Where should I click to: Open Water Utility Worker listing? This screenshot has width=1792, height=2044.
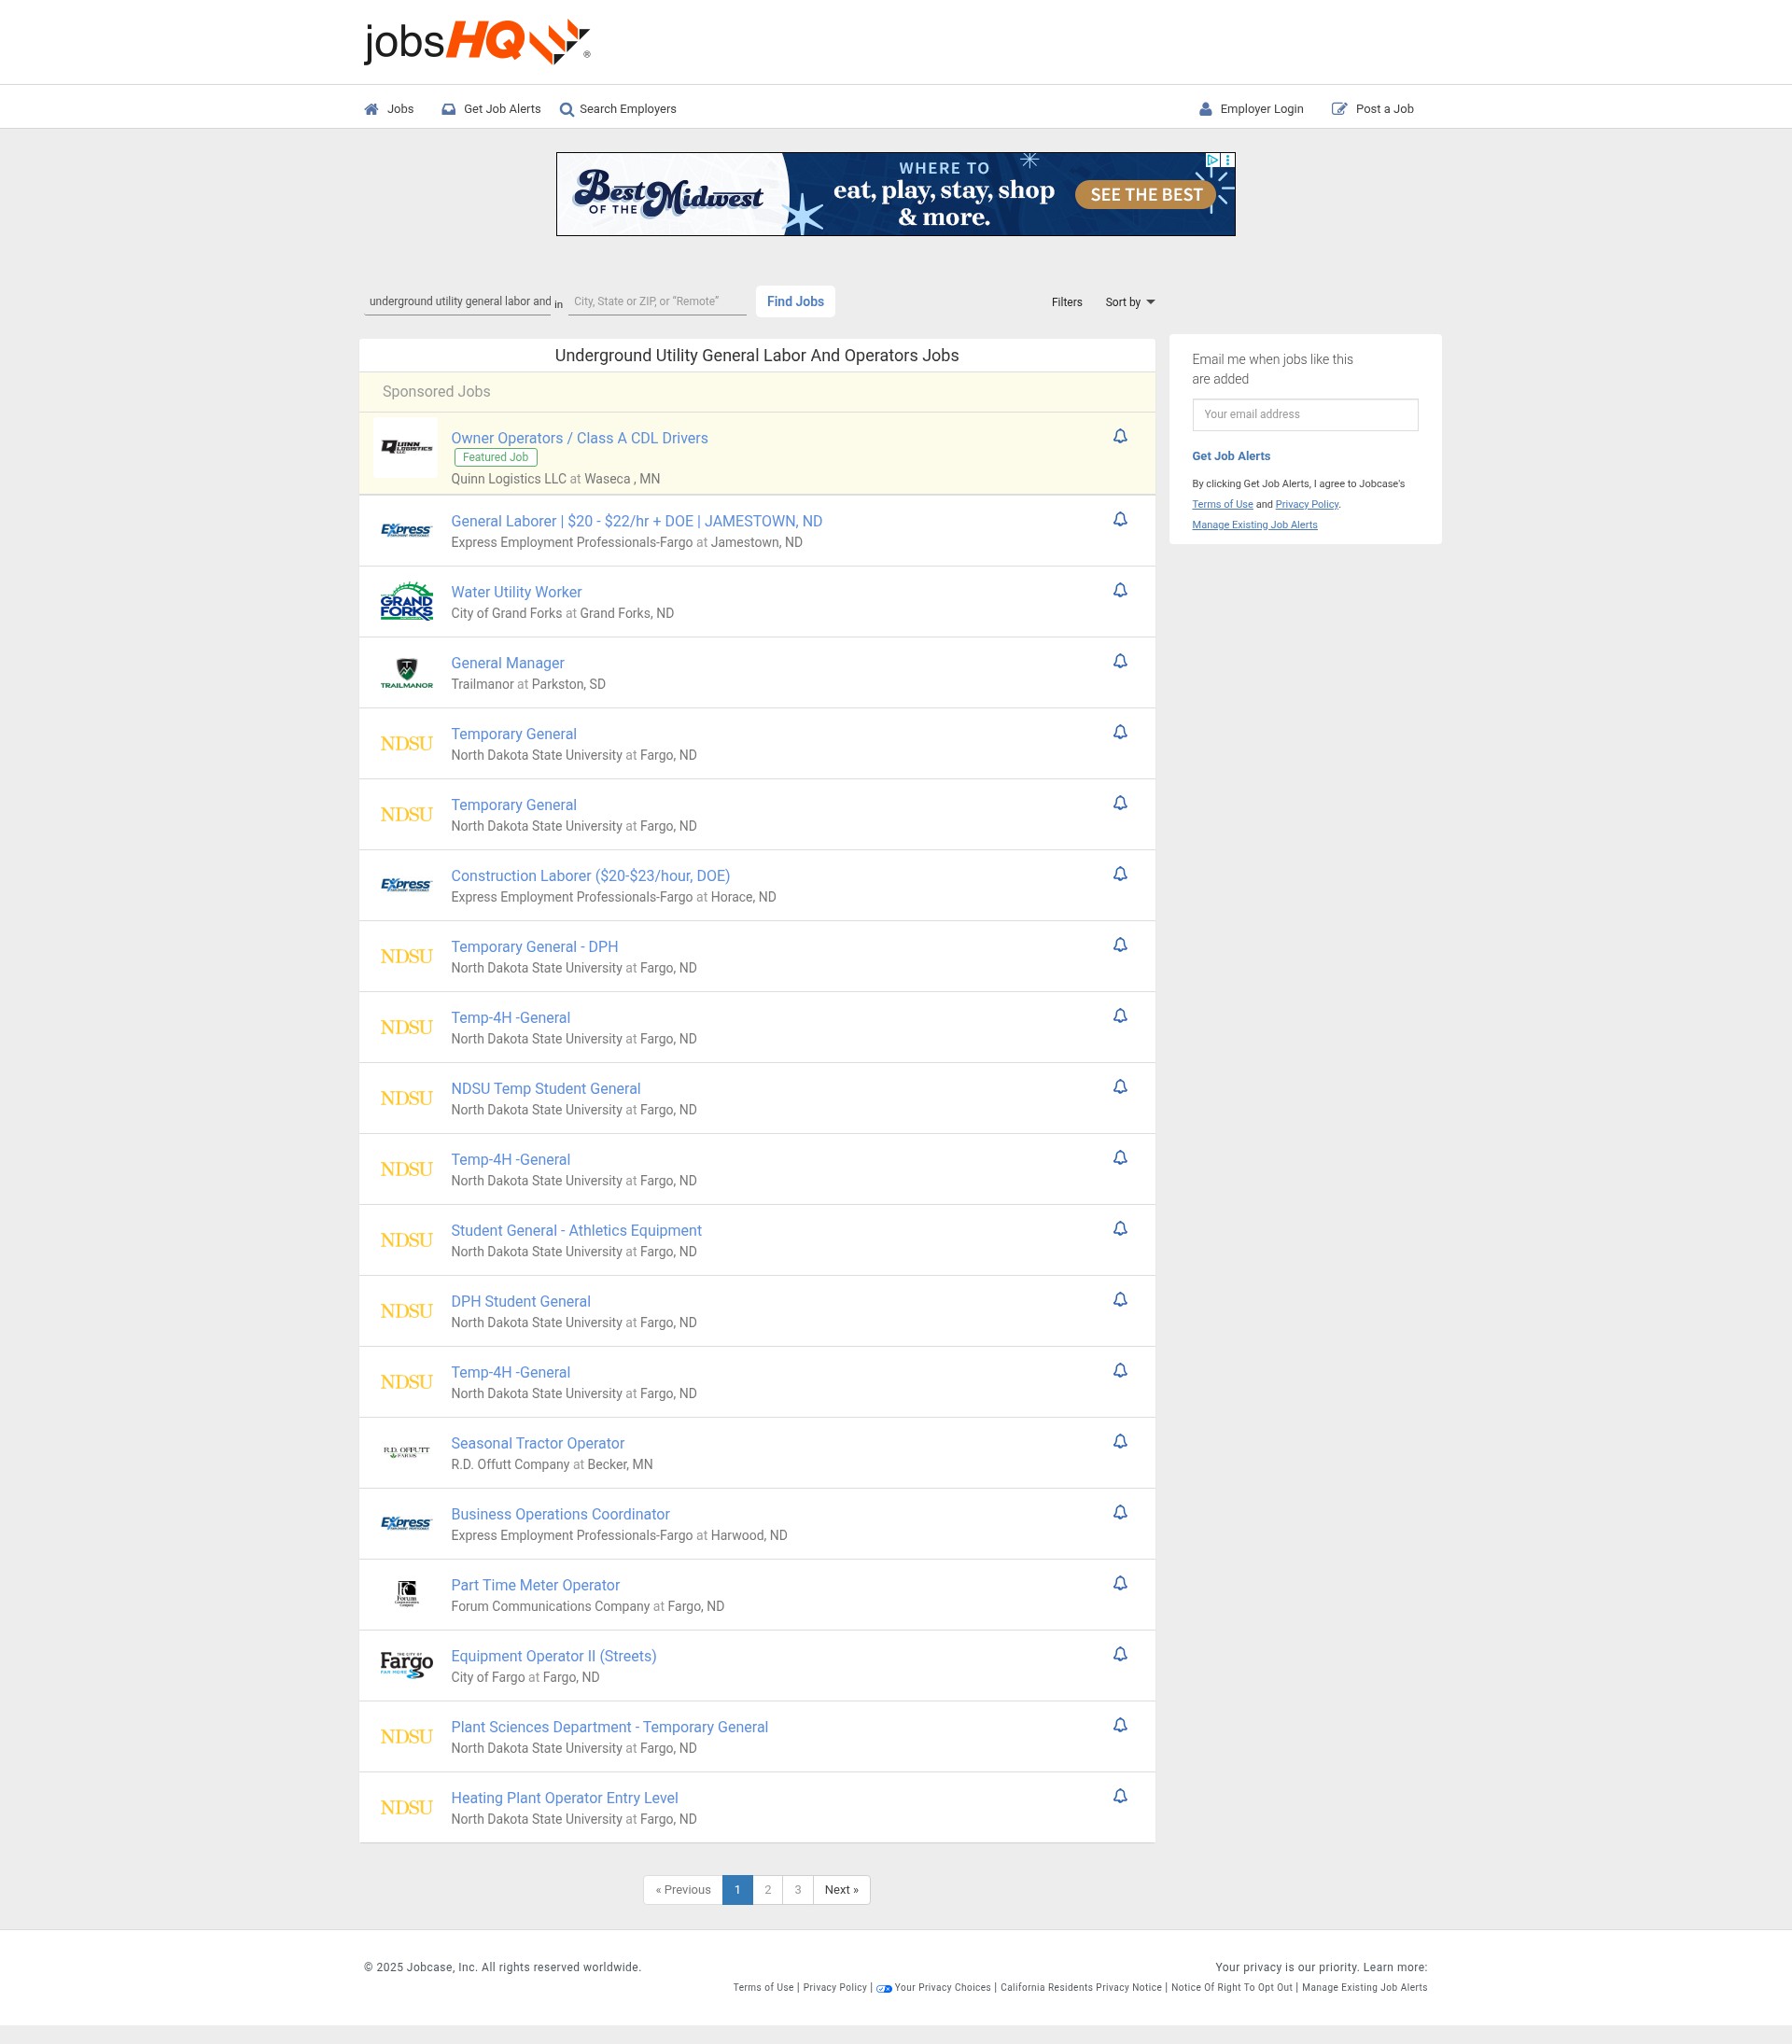tap(516, 592)
